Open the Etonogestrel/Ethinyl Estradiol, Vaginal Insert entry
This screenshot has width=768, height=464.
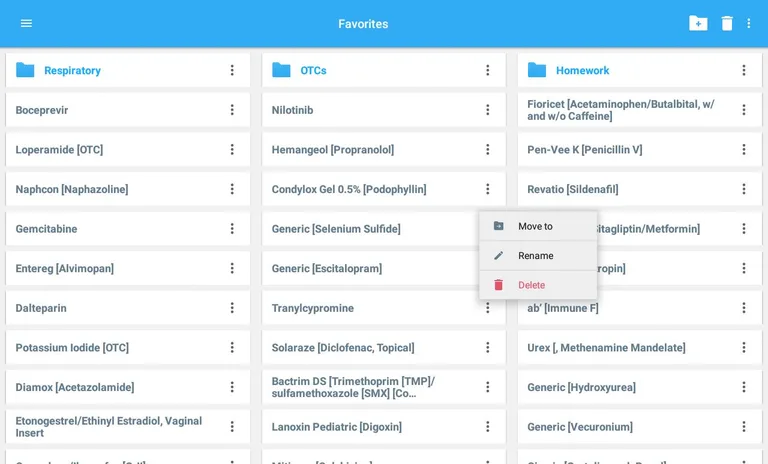[x=127, y=427]
